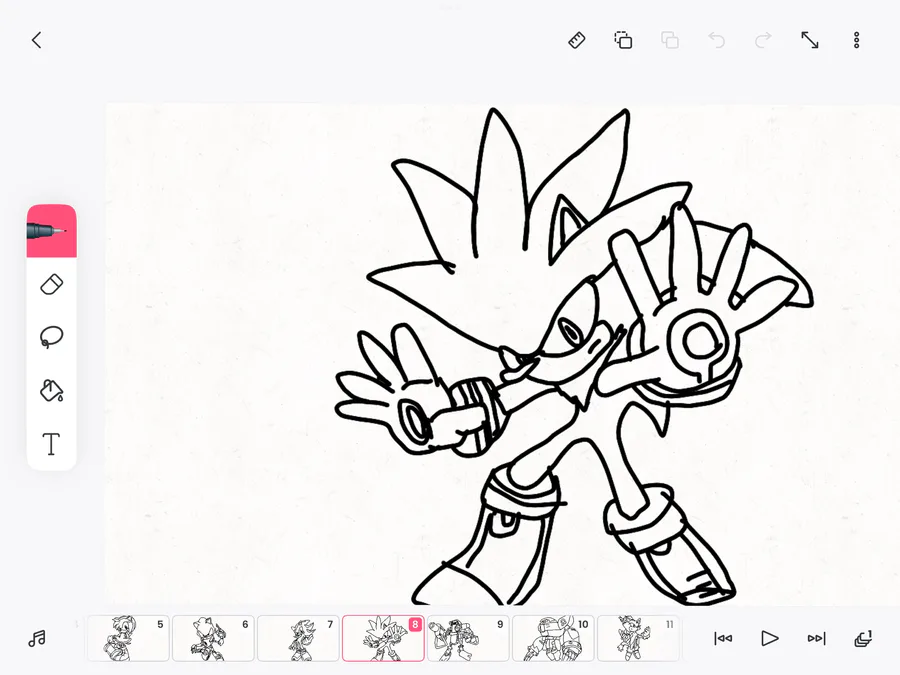
Task: Expand canvas to full screen
Action: click(810, 40)
